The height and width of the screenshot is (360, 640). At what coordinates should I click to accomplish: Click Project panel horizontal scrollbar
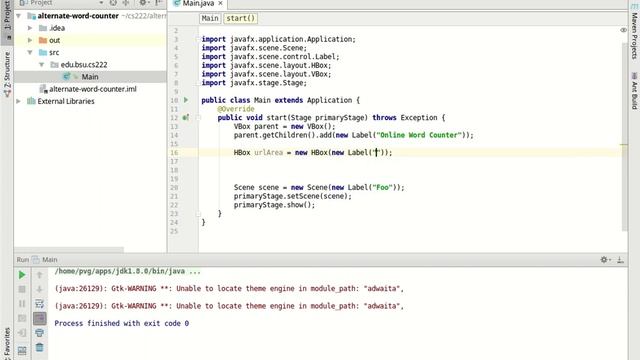(69, 249)
